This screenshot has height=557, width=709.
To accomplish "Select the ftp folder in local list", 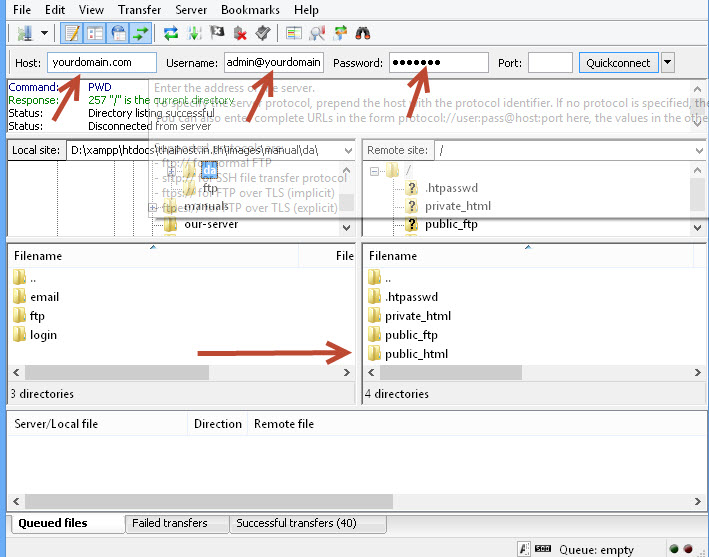I will tap(37, 316).
